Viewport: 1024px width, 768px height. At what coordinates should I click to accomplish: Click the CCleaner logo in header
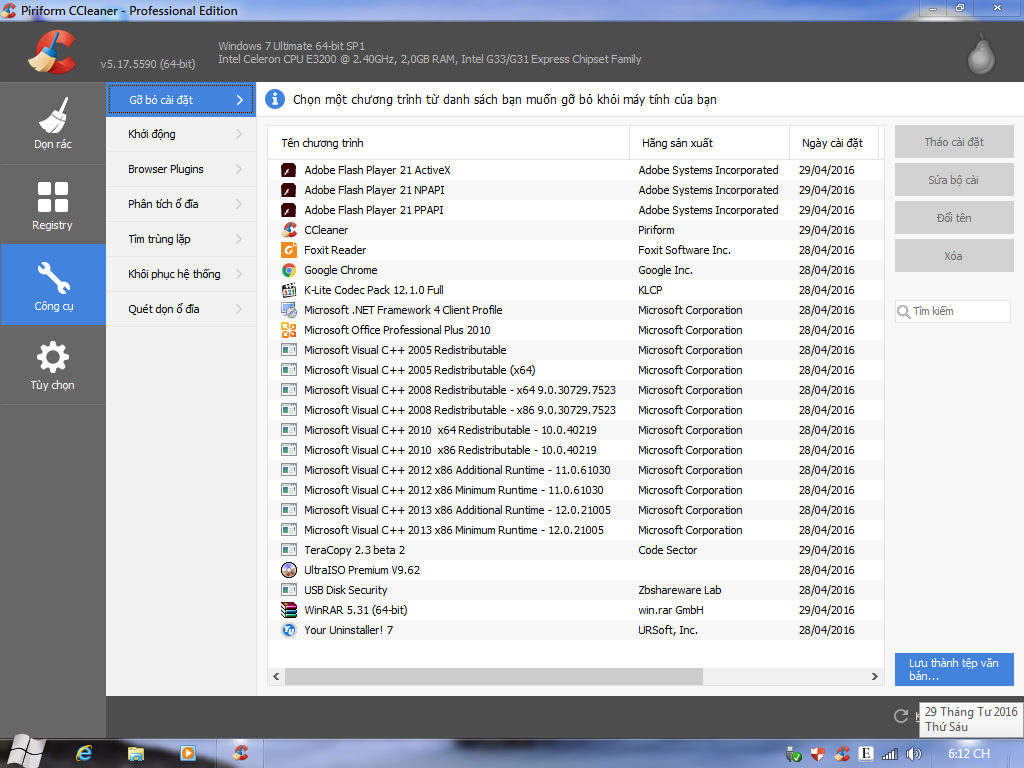pyautogui.click(x=52, y=52)
